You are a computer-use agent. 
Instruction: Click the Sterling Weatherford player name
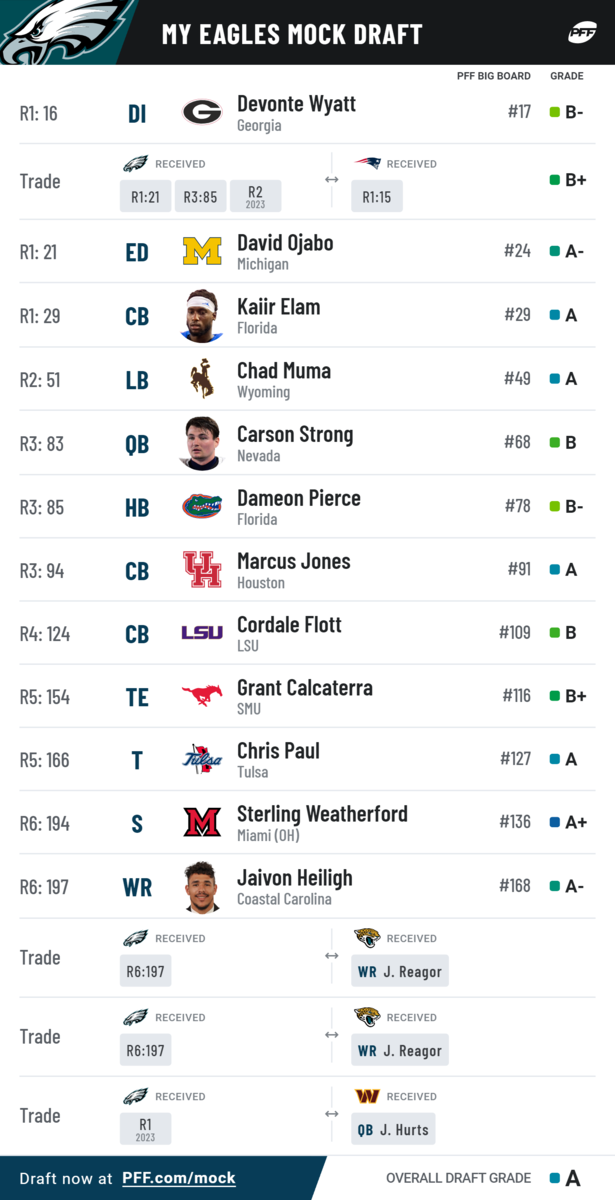click(x=322, y=813)
